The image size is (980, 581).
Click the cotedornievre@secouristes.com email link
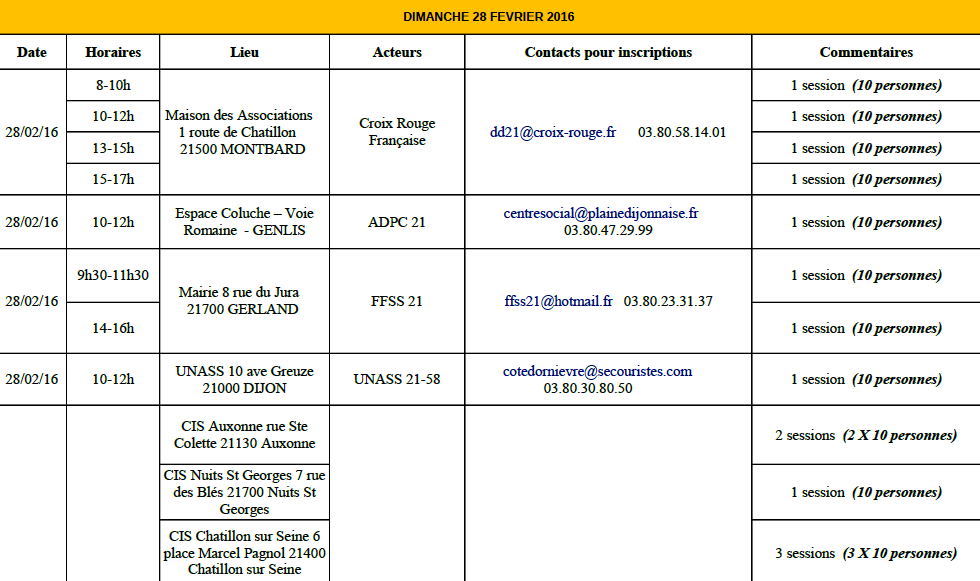pyautogui.click(x=598, y=371)
